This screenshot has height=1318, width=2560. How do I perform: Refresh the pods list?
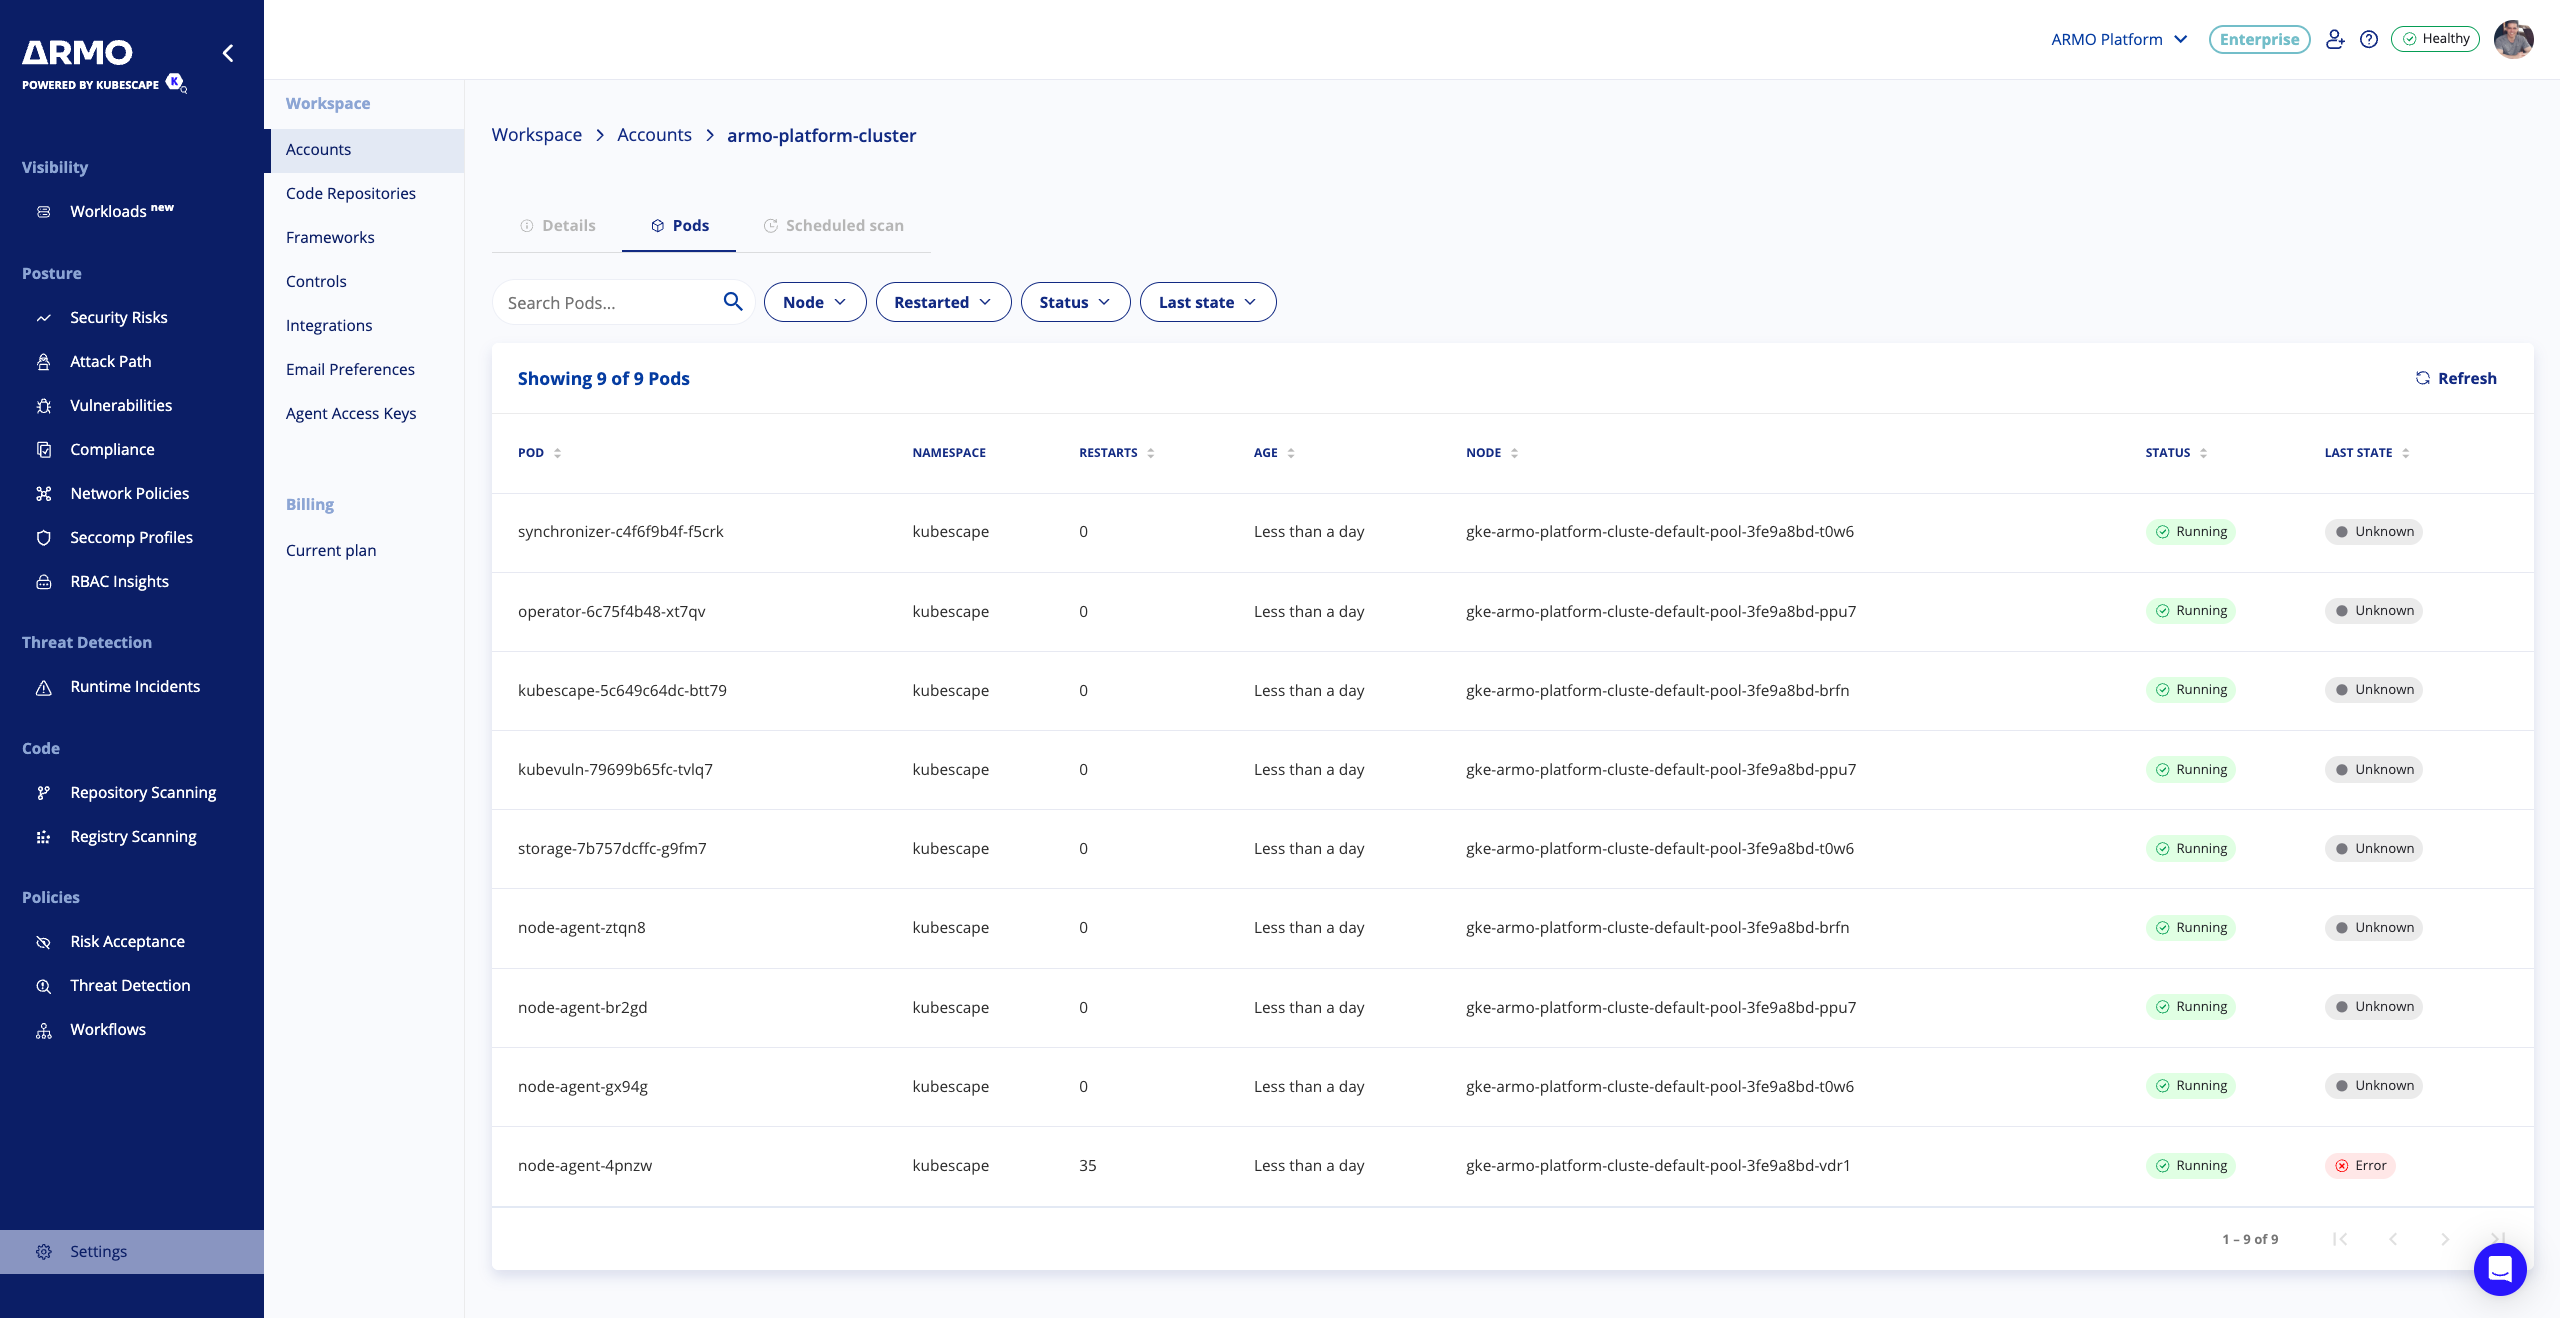[x=2456, y=378]
